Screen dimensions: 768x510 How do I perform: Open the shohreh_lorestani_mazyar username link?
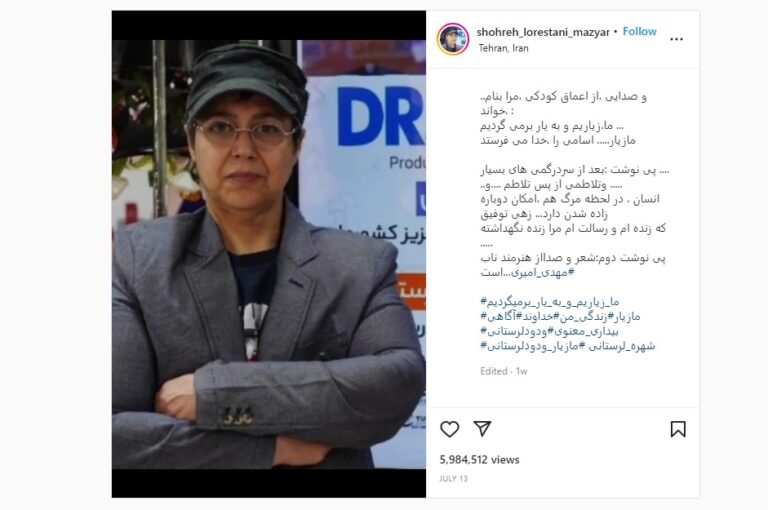543,32
